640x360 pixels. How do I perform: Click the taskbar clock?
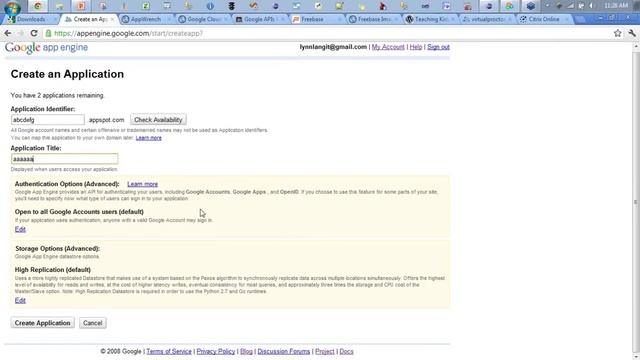616,6
